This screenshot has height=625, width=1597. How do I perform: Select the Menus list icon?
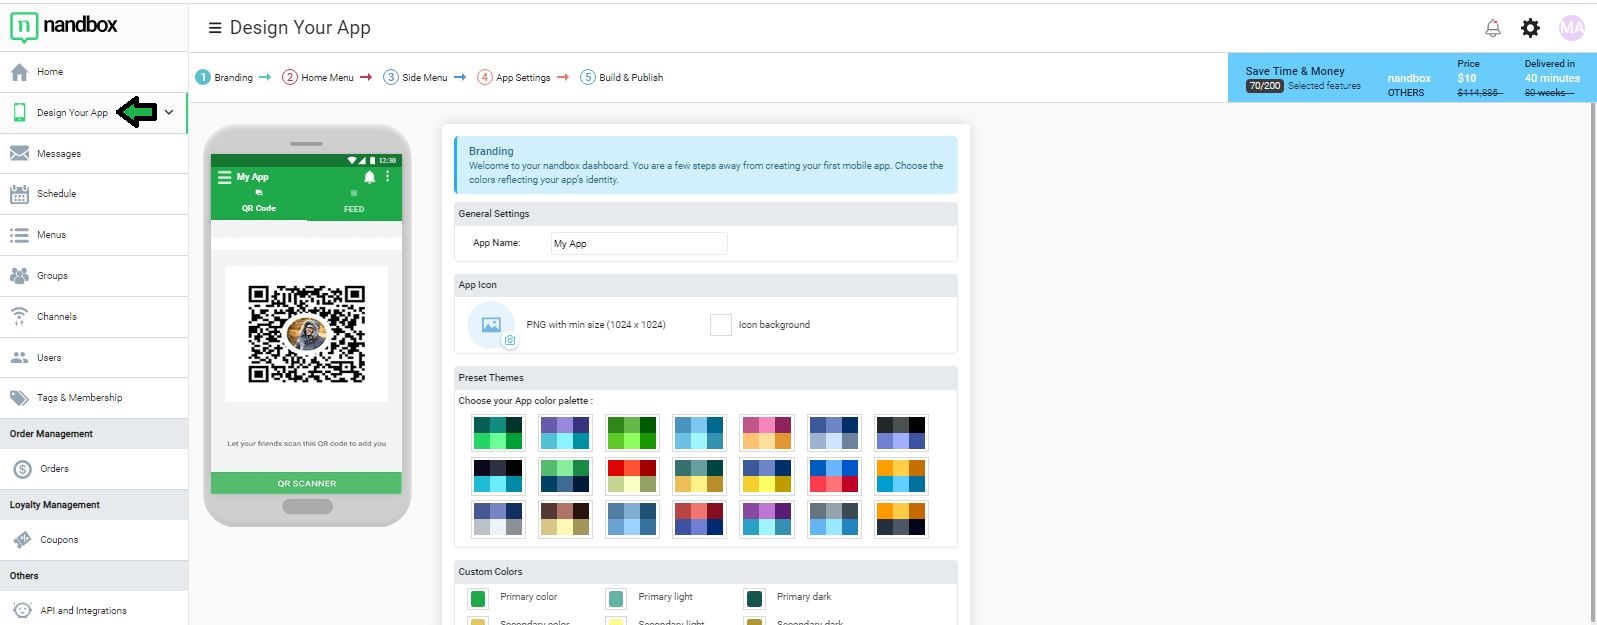19,235
